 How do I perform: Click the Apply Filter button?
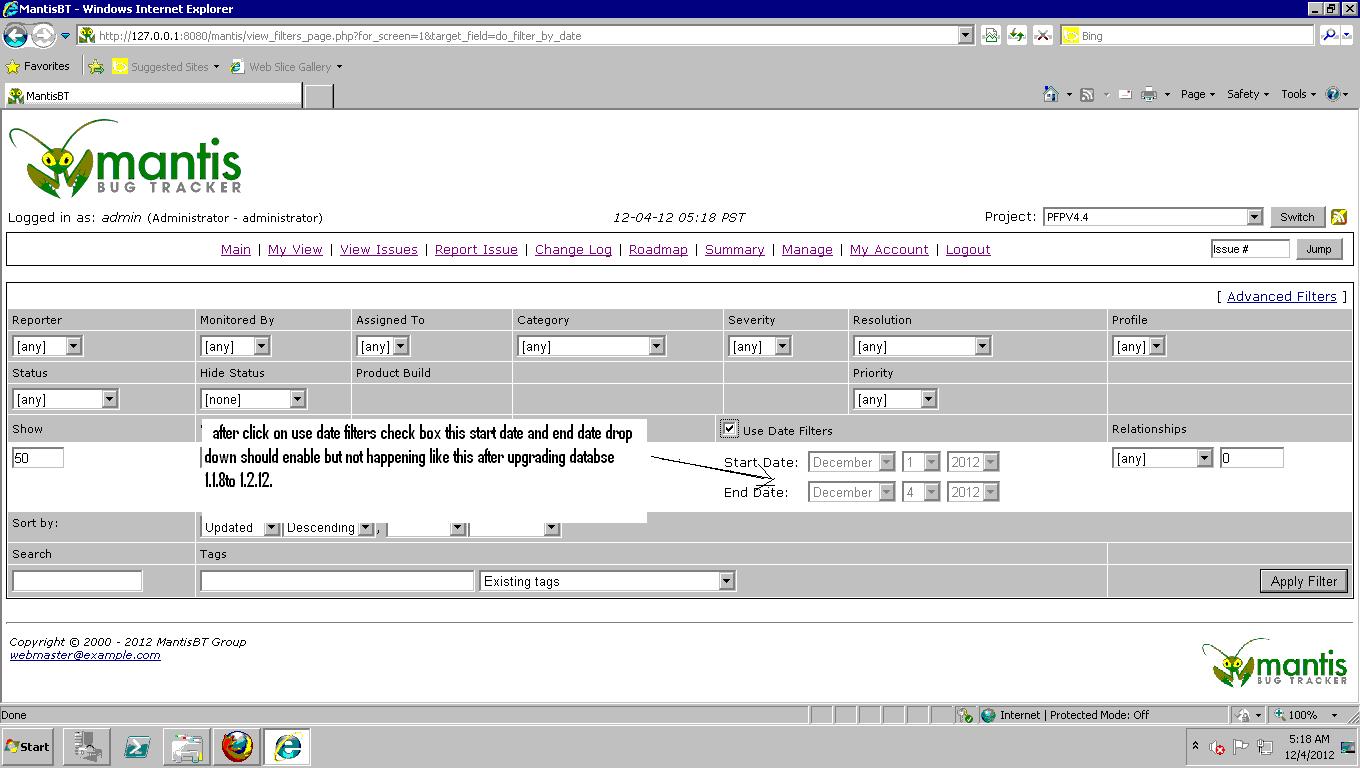tap(1303, 581)
